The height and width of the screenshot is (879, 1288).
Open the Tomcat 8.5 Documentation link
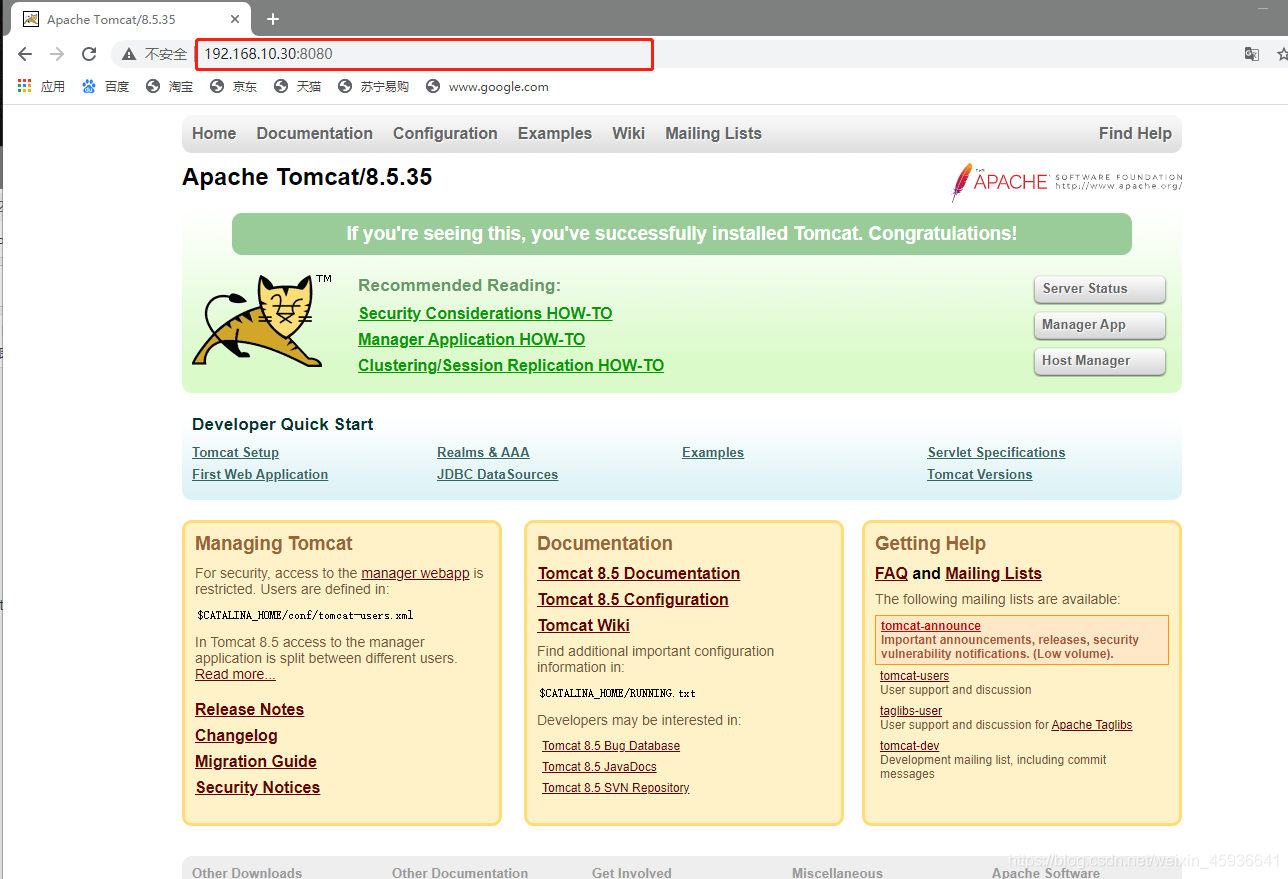coord(639,573)
